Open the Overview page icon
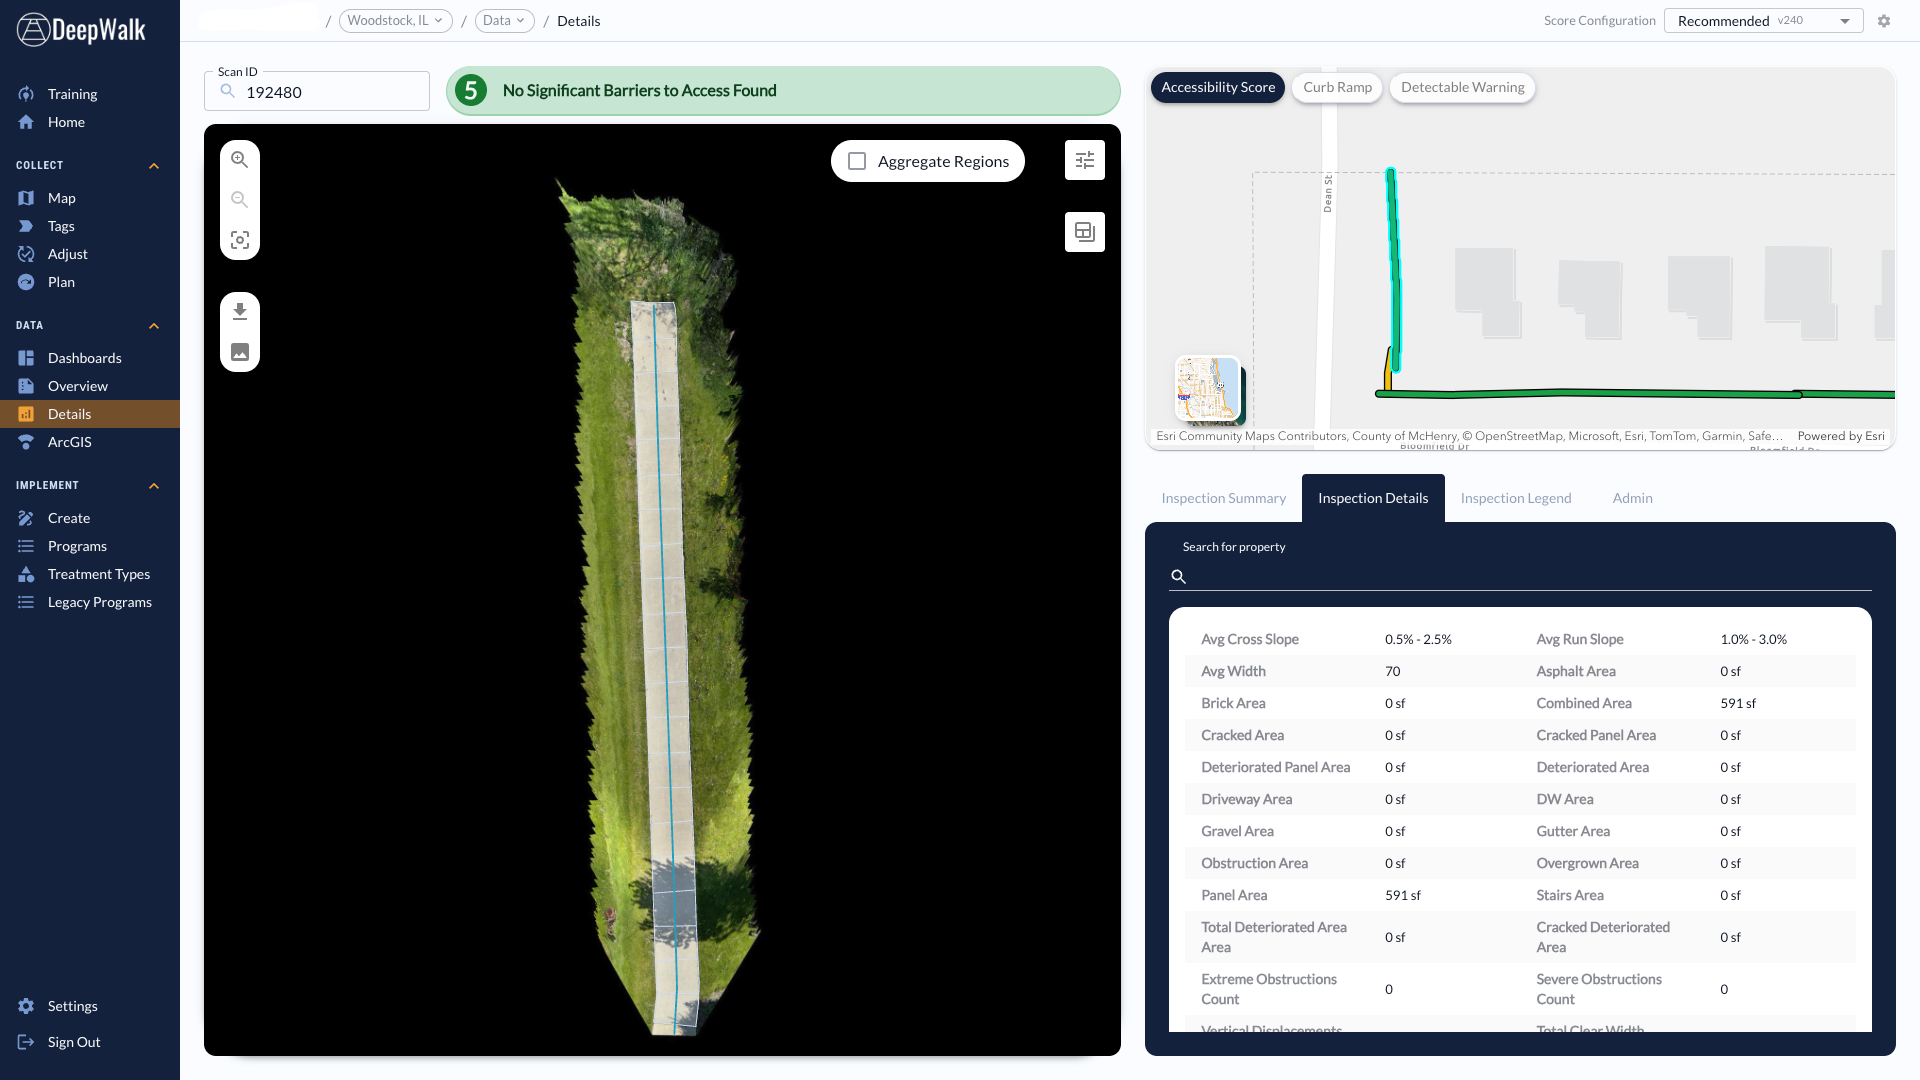 point(26,386)
